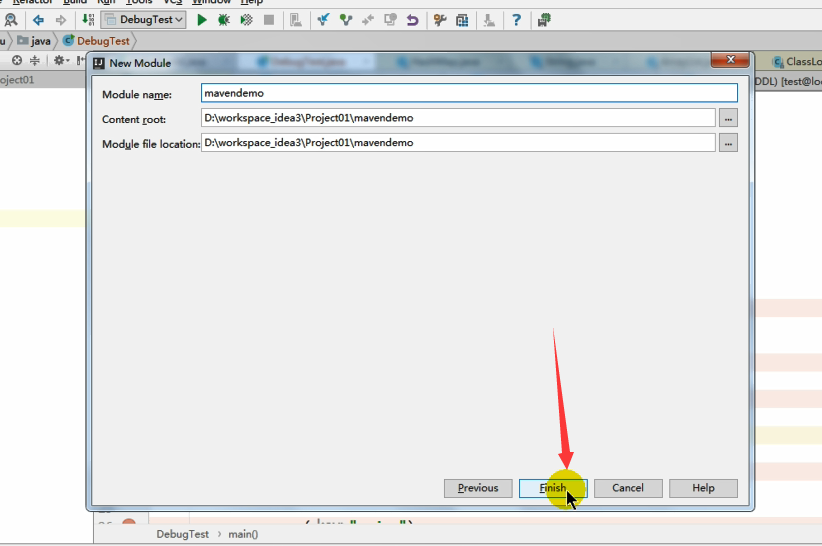The image size is (822, 546).
Task: Open Help with the blue question mark
Action: (516, 20)
